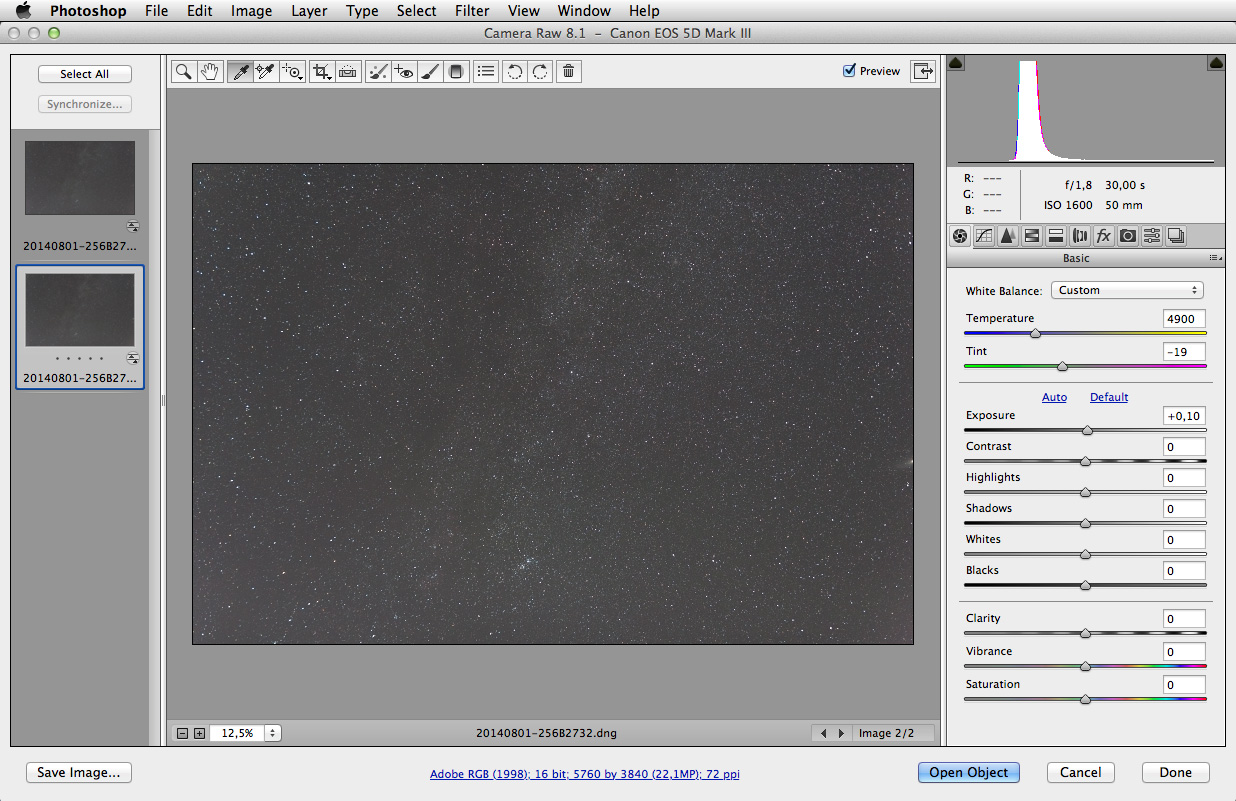Click the Vibrance slider handle
Screen dimensions: 1236x801
coord(1085,666)
